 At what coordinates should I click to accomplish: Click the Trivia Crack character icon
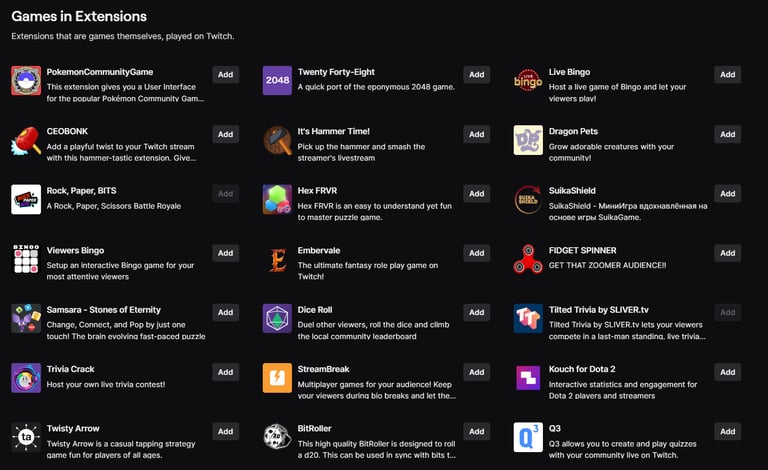tap(26, 378)
